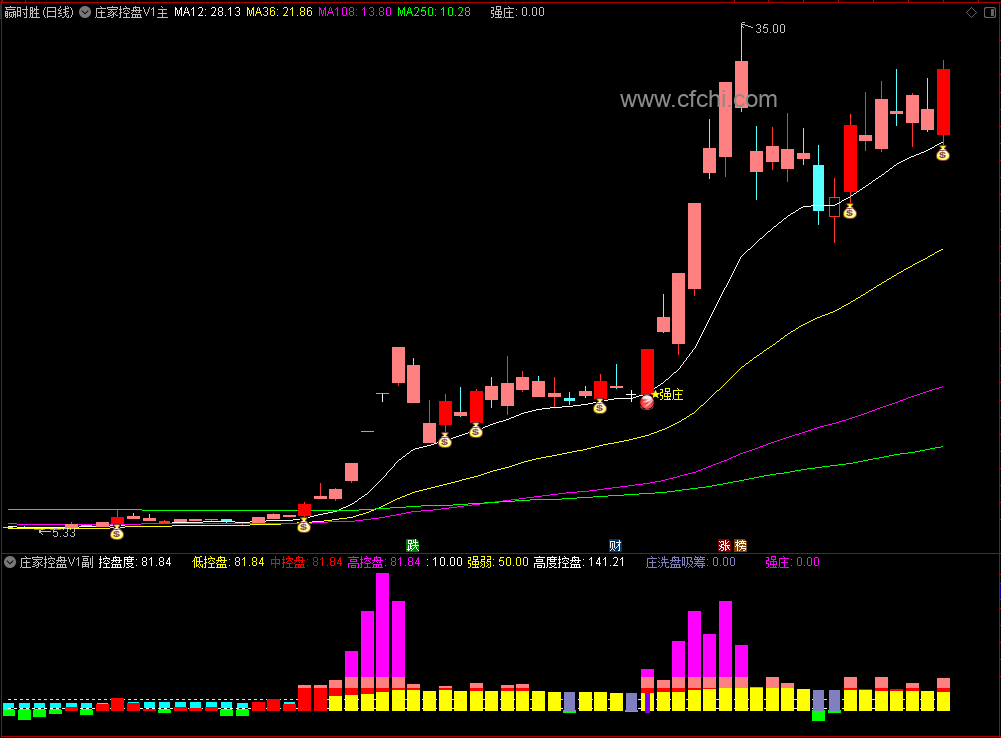Click the 强庄: 0.00 value in main header

coord(518,12)
